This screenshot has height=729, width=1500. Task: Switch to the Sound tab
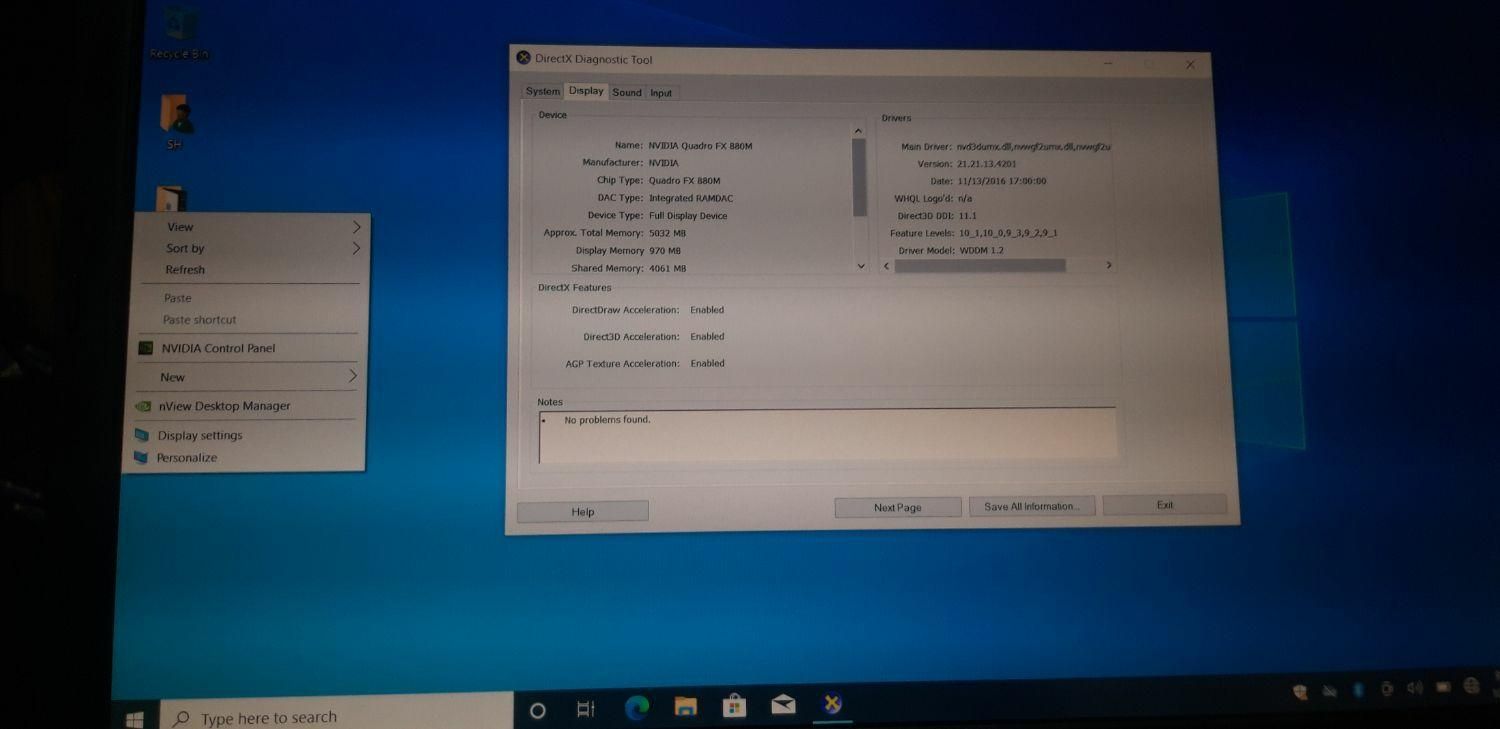(x=627, y=93)
